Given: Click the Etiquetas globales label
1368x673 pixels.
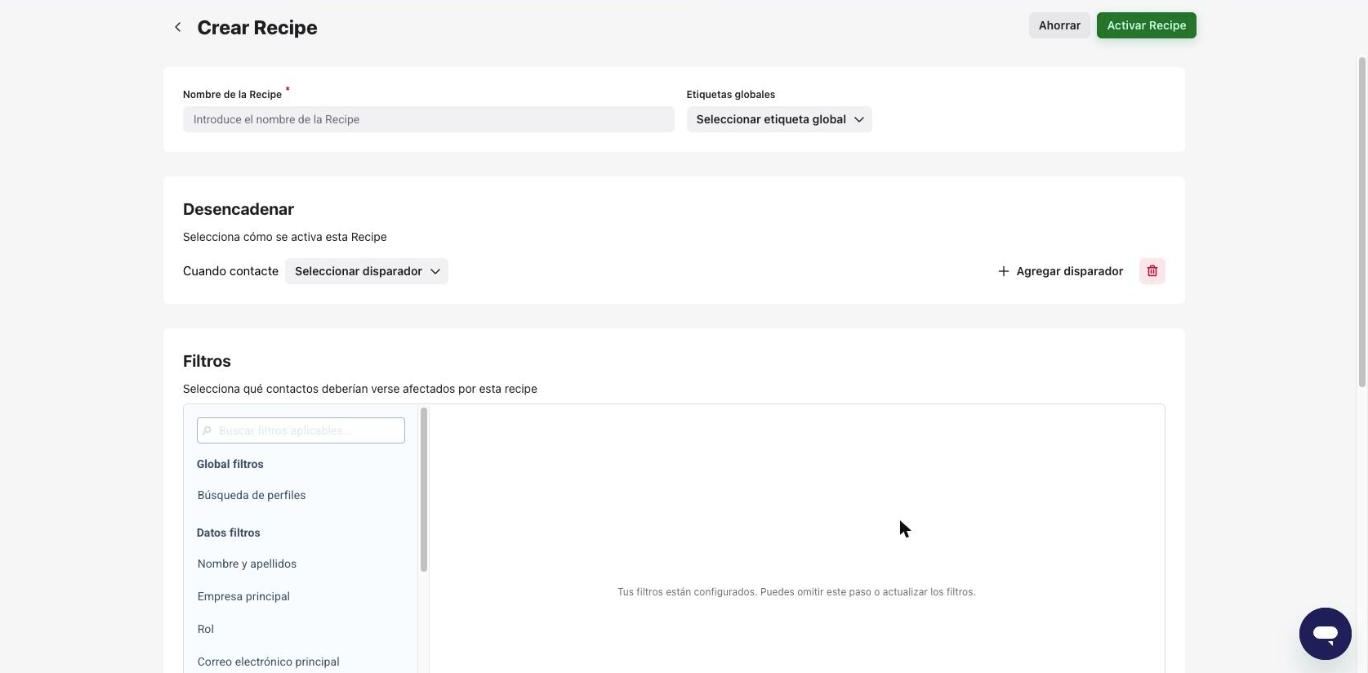Looking at the screenshot, I should [731, 94].
